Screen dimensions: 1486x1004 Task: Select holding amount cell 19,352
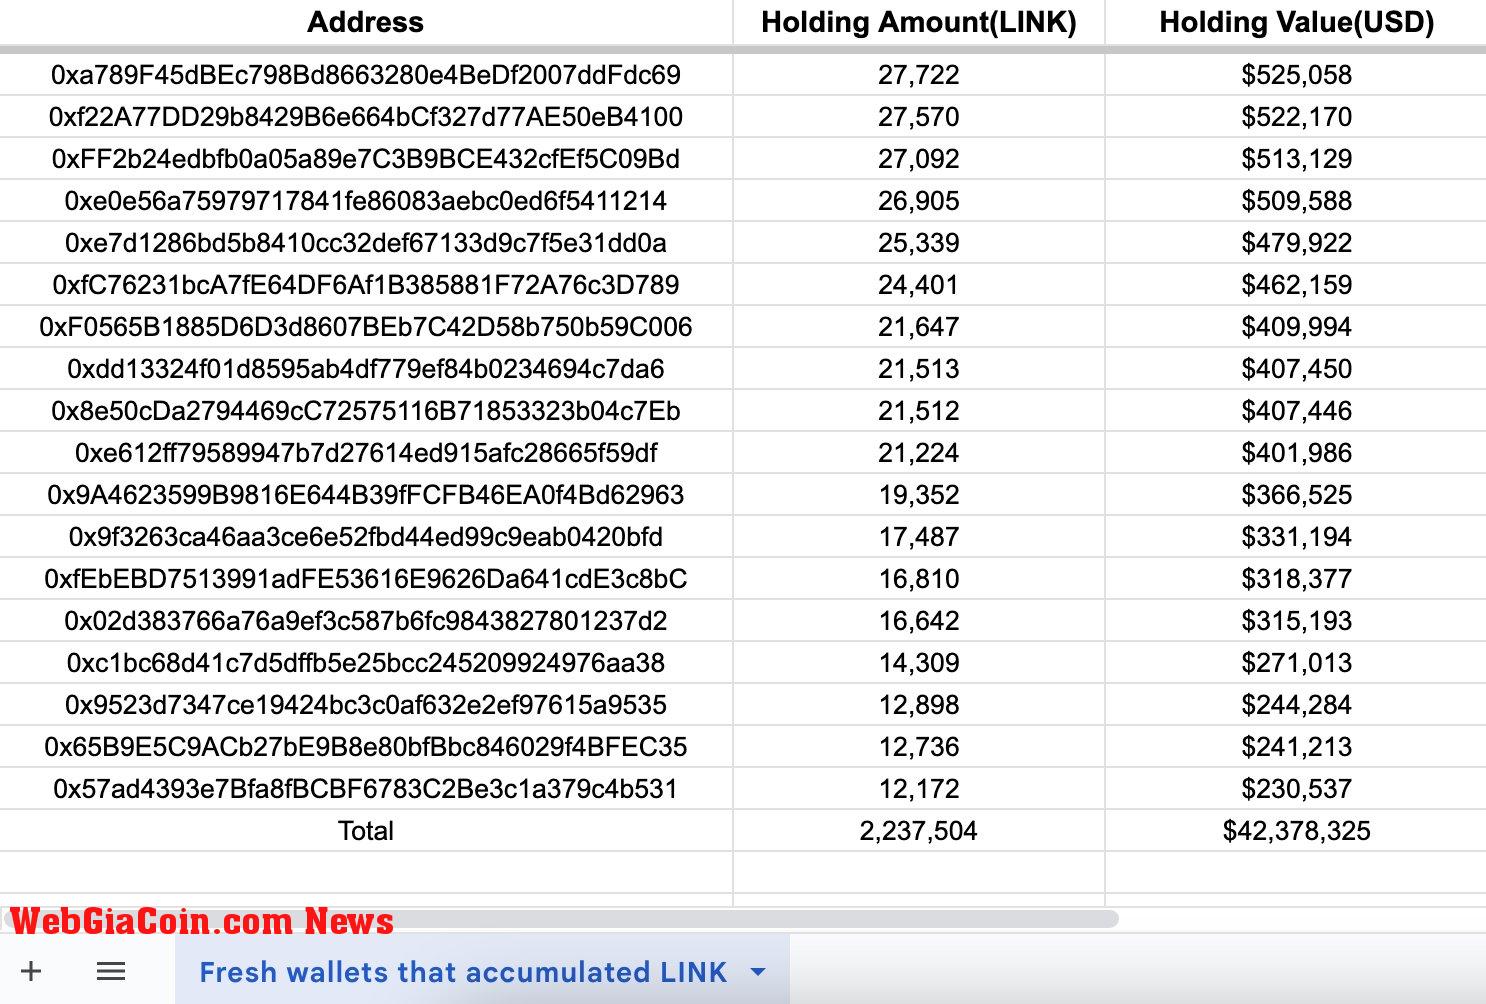pos(919,495)
